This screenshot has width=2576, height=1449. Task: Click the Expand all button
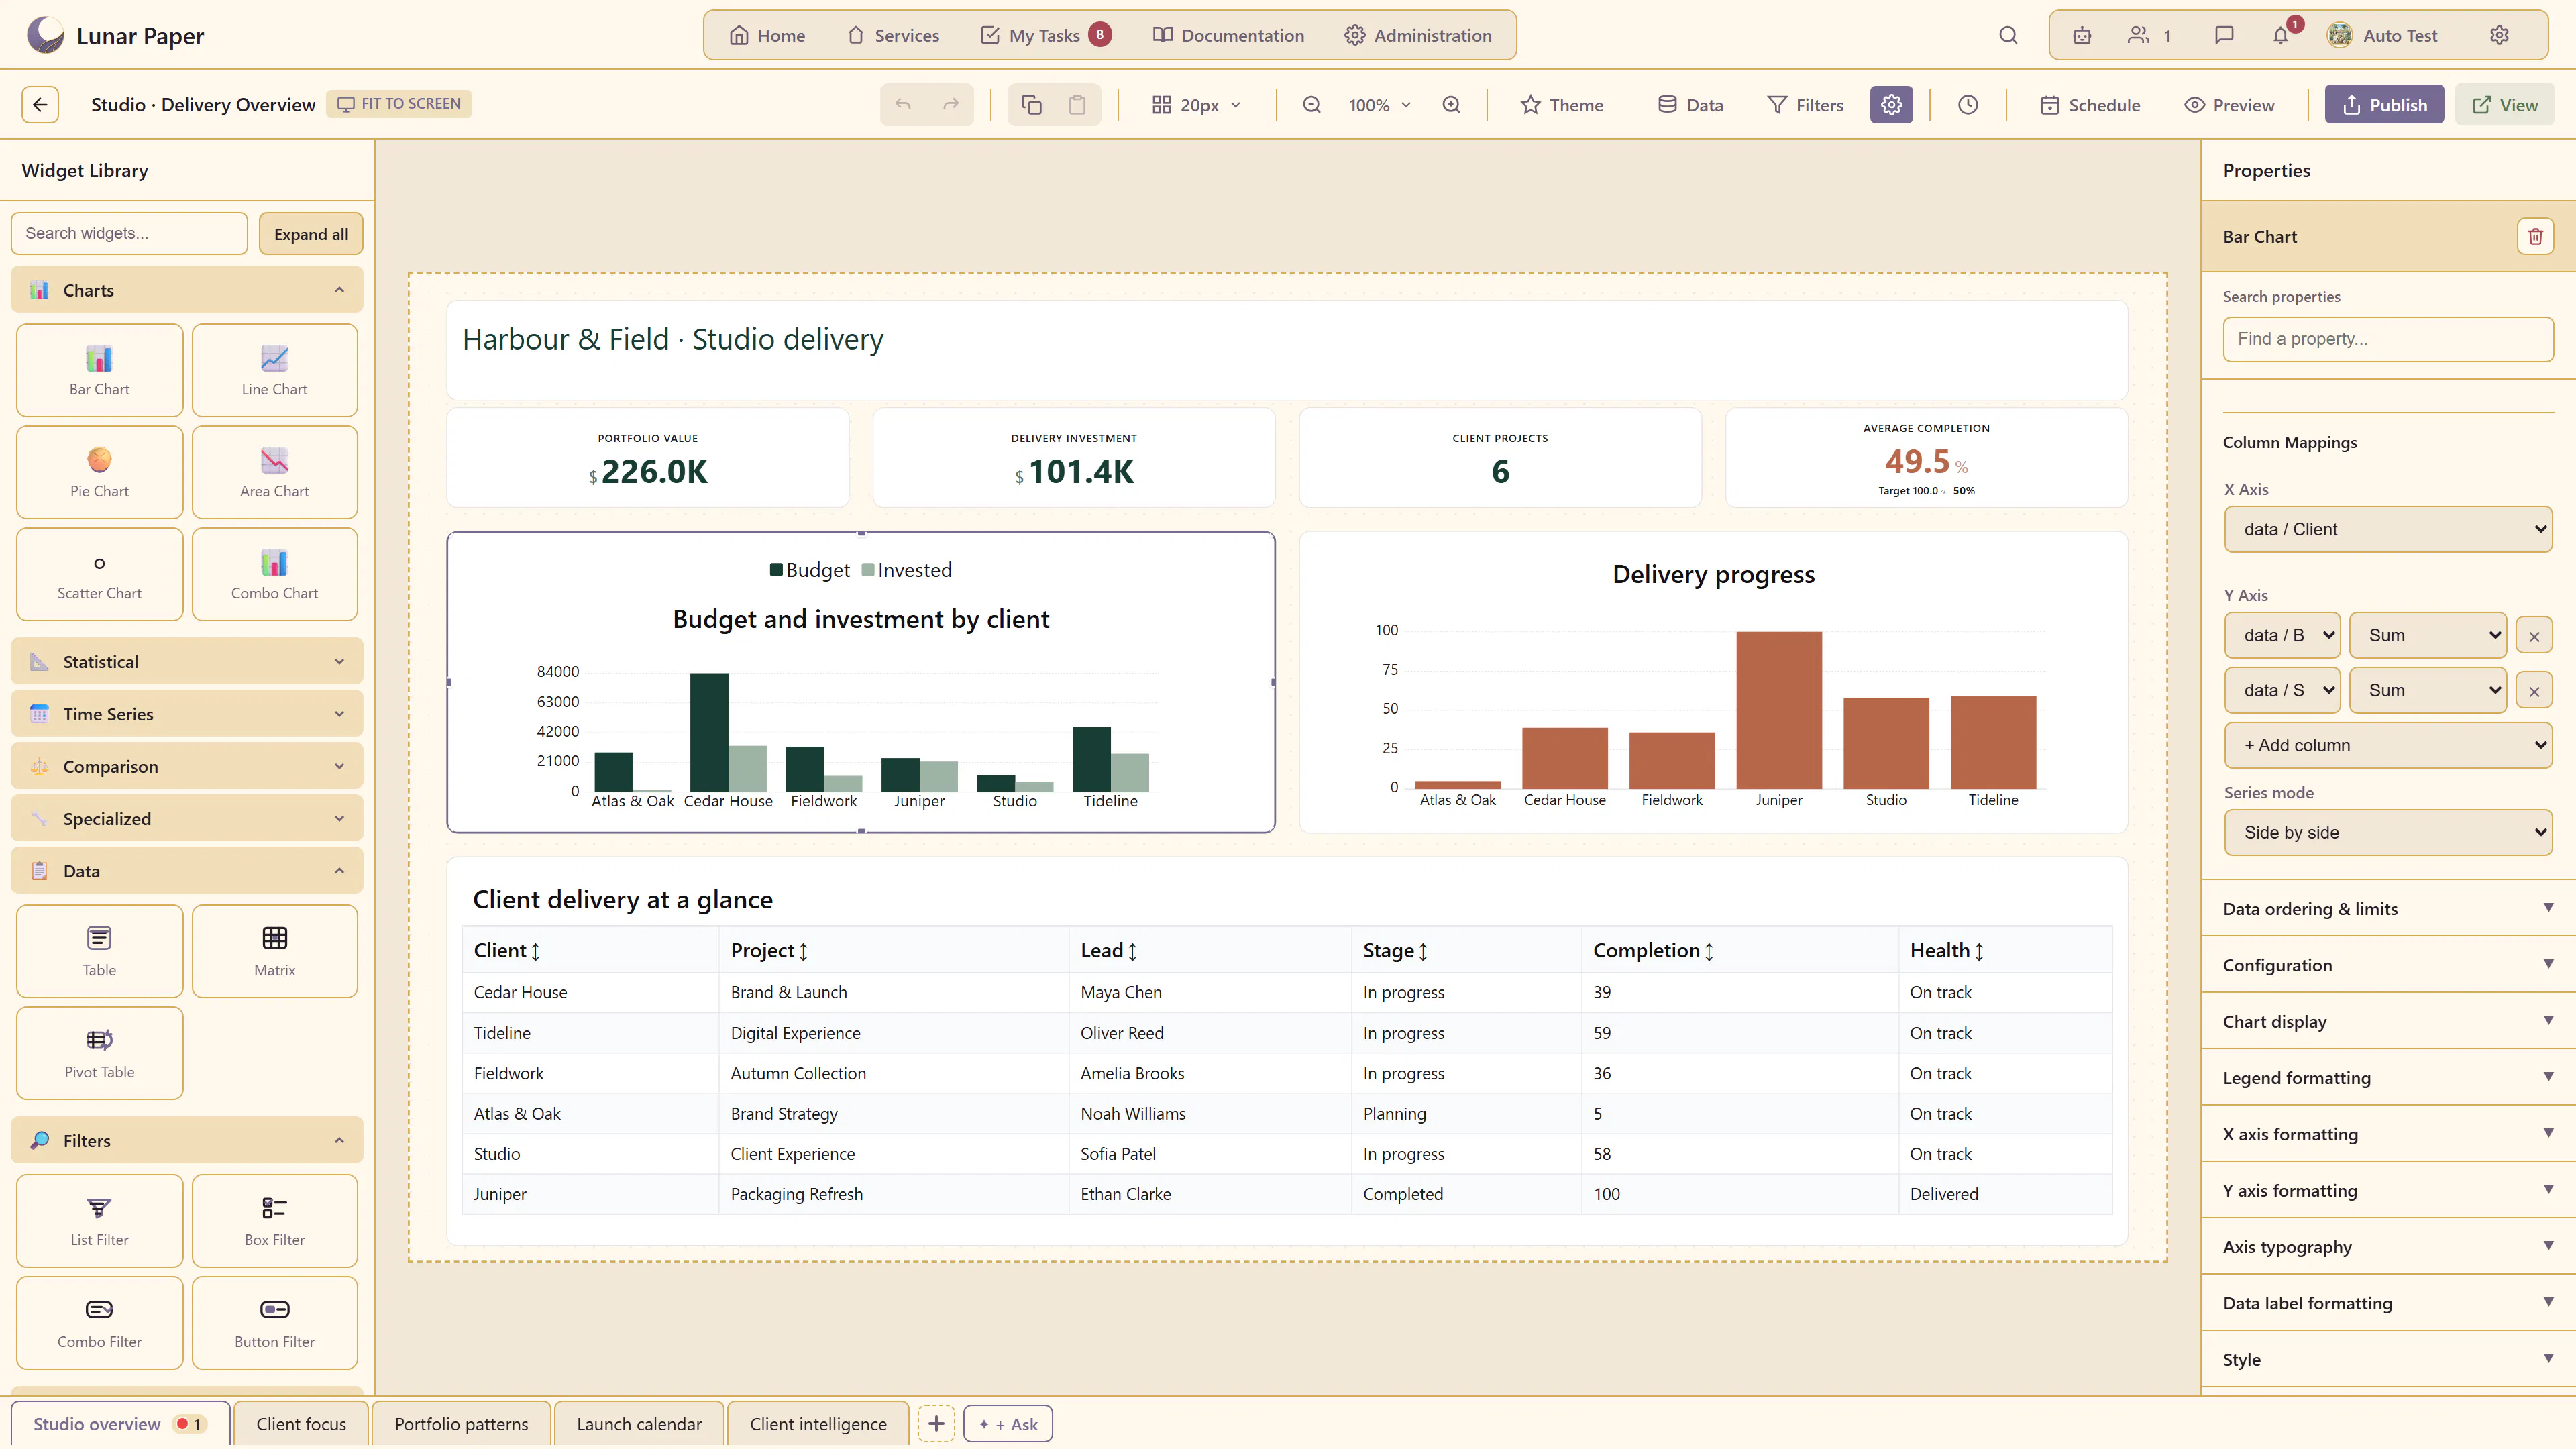[x=311, y=233]
